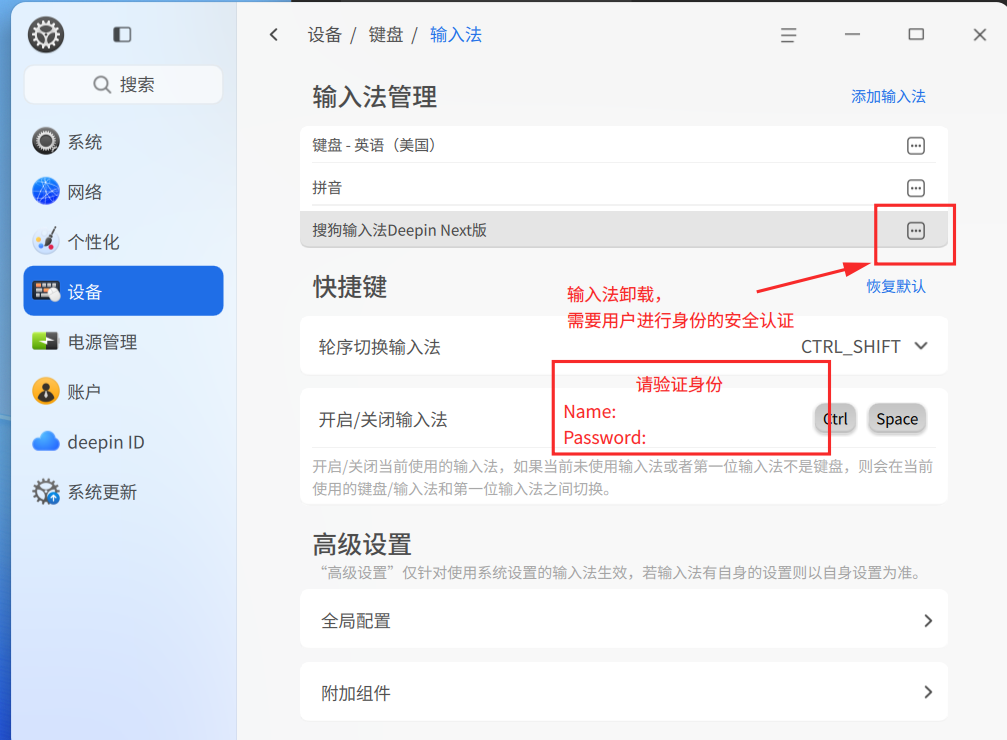Open 个性化 in the sidebar
Image resolution: width=1007 pixels, height=740 pixels.
pyautogui.click(x=123, y=242)
